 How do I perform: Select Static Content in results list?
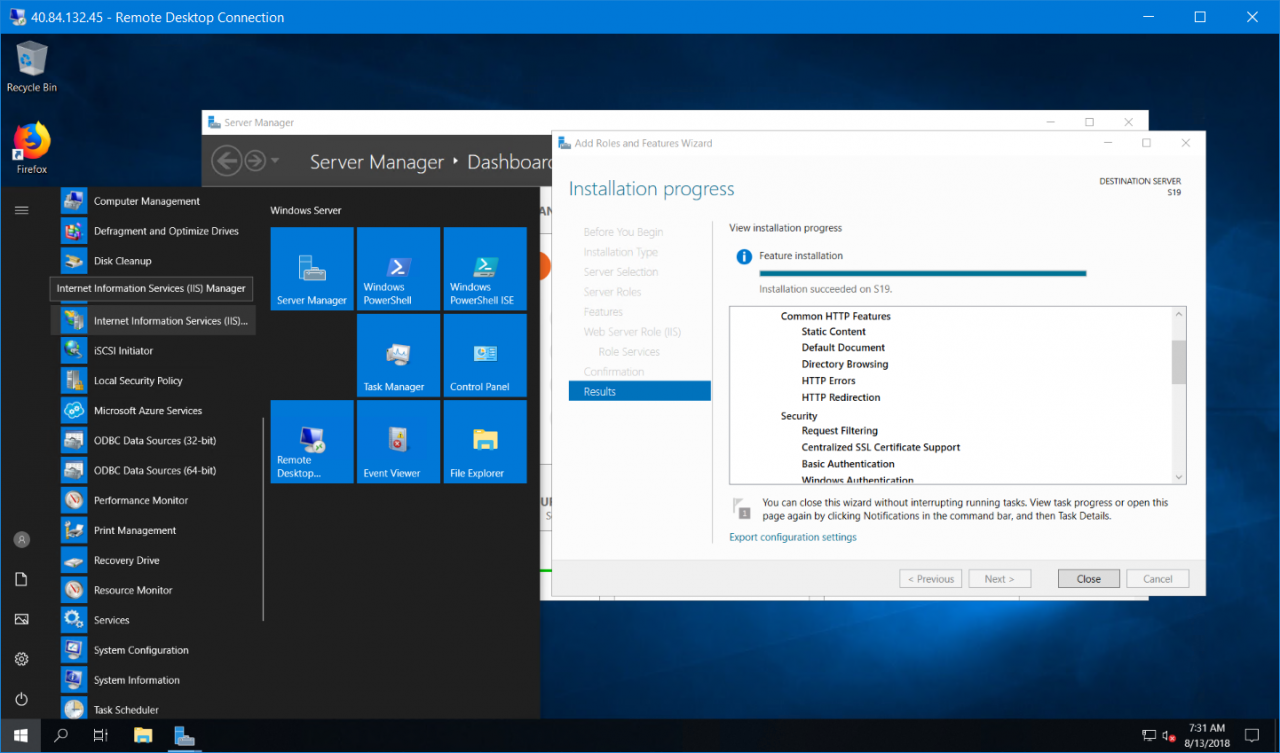pos(834,332)
